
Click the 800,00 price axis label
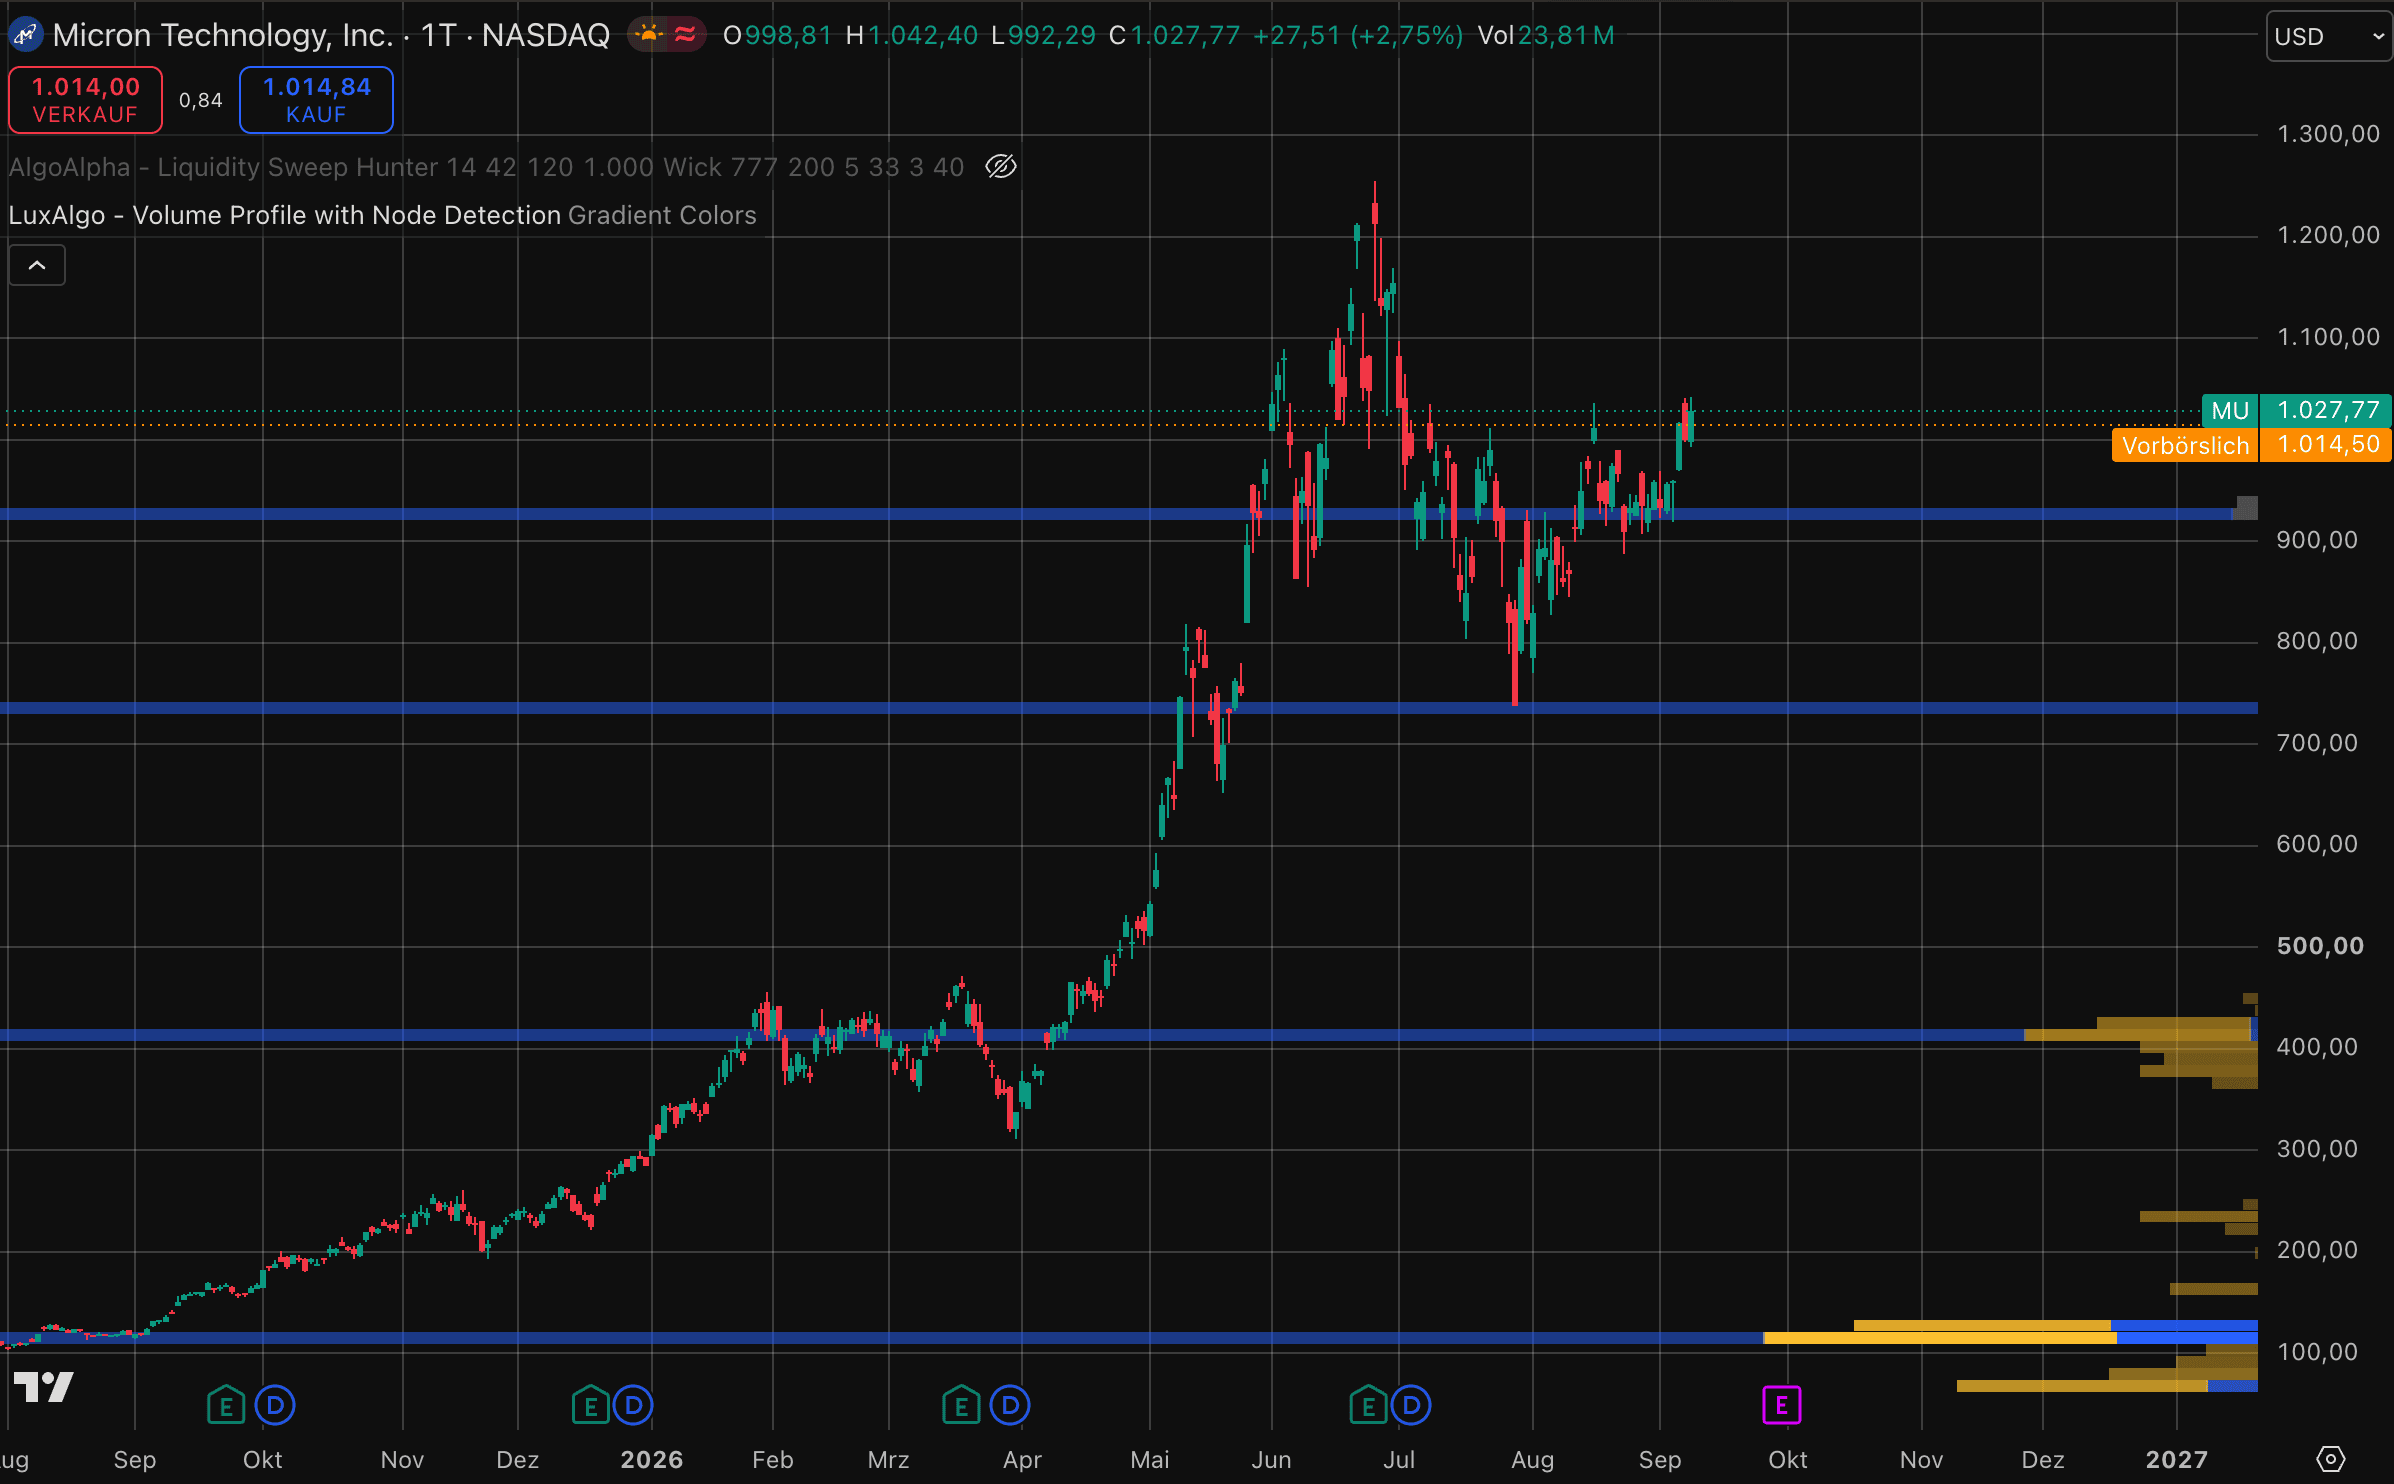coord(2317,641)
